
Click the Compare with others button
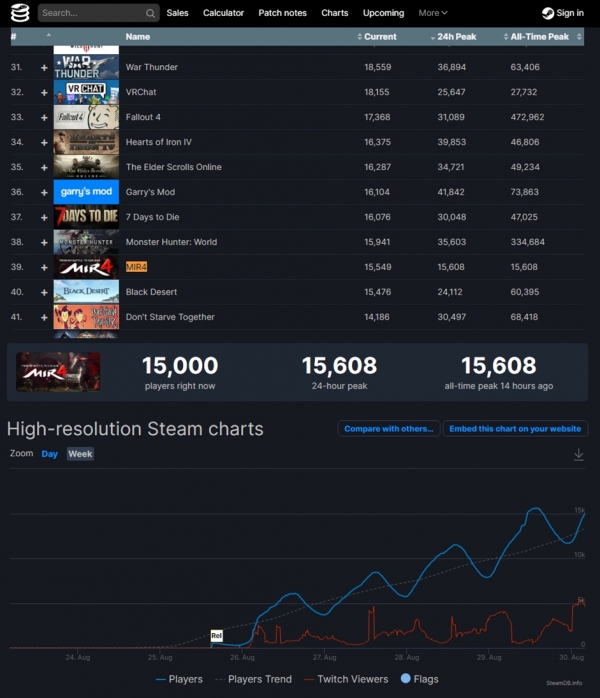(x=388, y=428)
